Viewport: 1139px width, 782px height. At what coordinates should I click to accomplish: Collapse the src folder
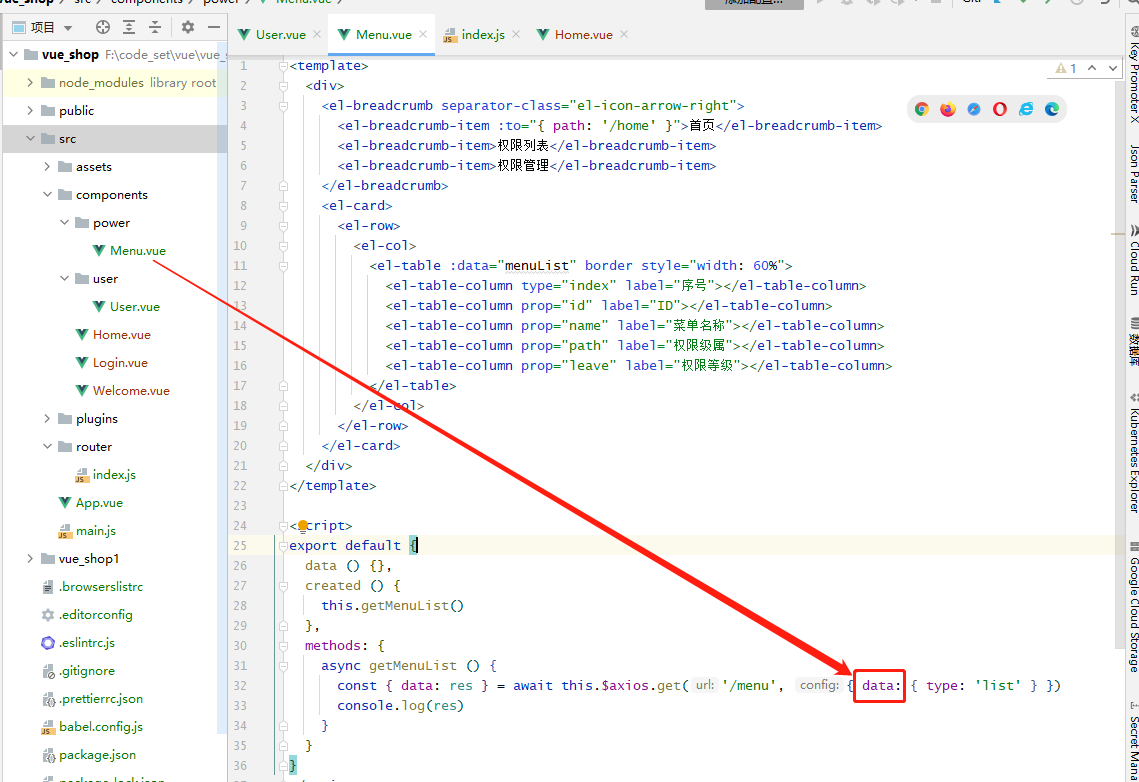[30, 139]
